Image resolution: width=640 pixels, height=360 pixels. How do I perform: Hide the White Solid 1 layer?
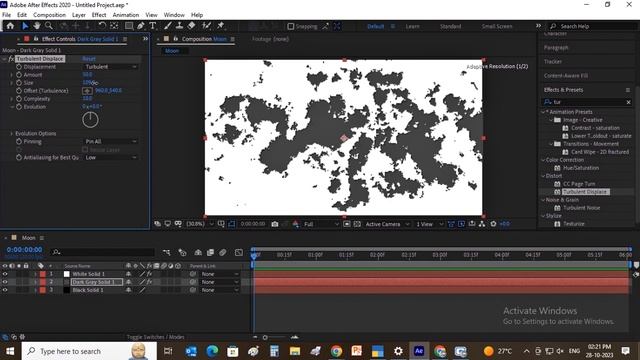(5, 274)
